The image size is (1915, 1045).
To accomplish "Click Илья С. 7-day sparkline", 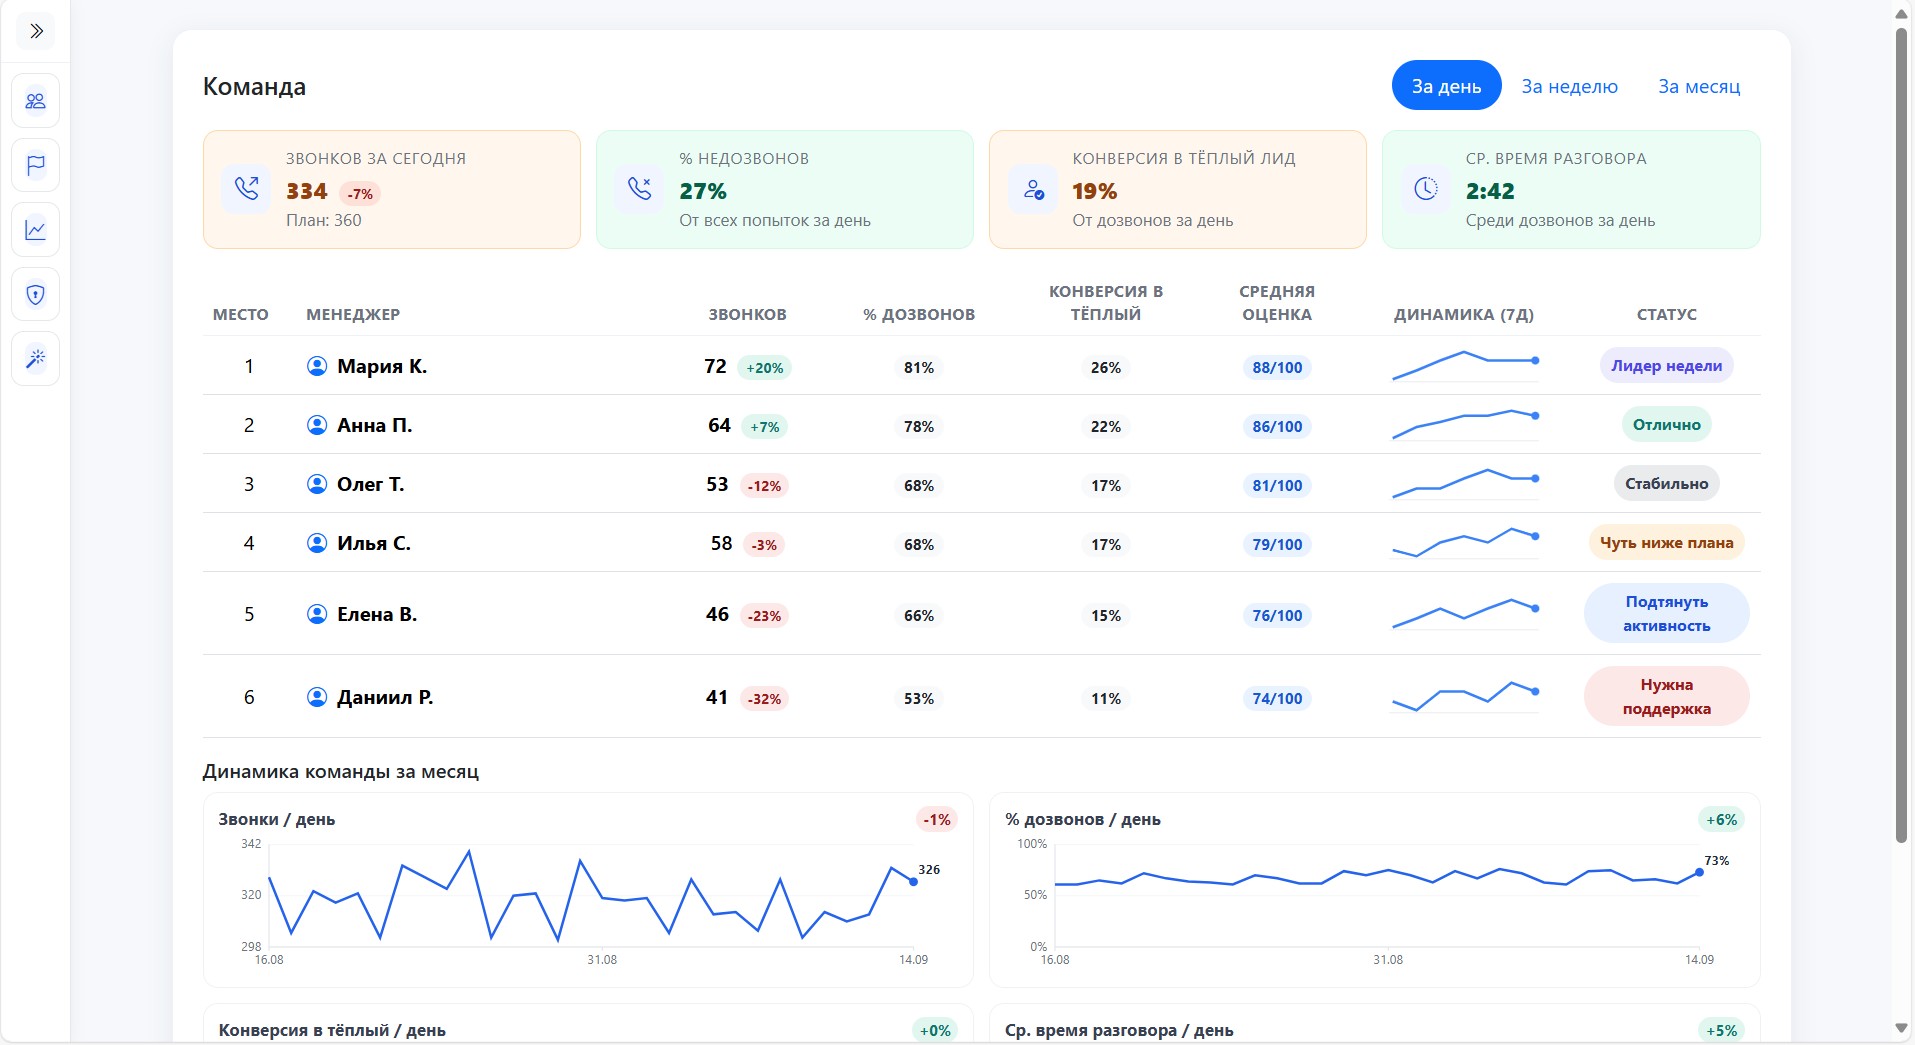I will pyautogui.click(x=1465, y=543).
